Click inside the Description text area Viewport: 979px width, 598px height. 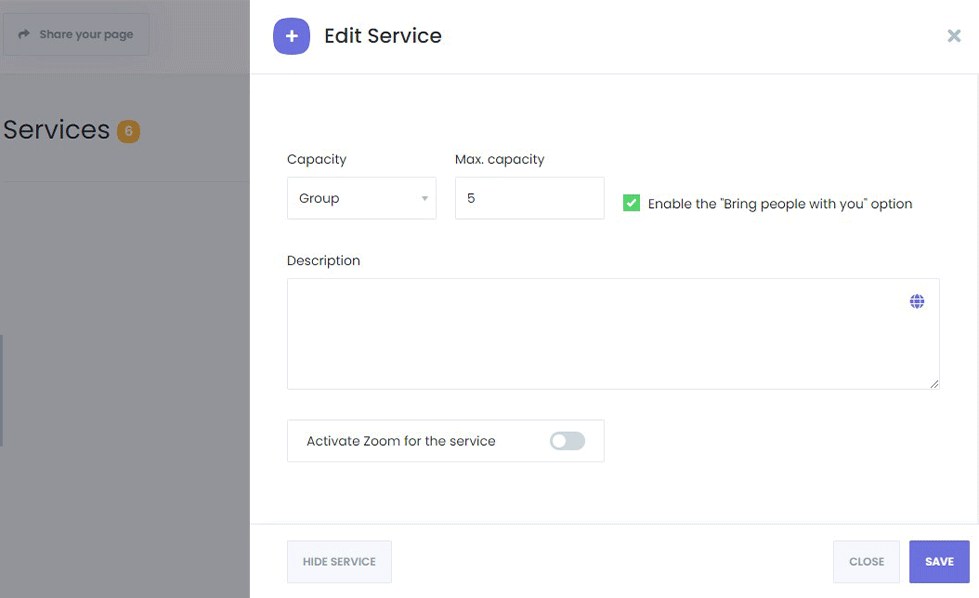point(600,333)
